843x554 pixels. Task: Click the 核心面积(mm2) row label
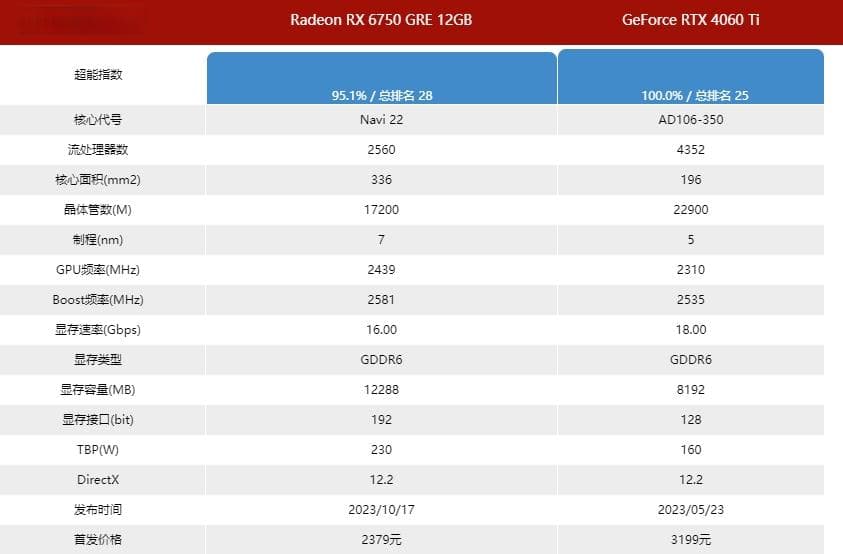click(x=98, y=180)
